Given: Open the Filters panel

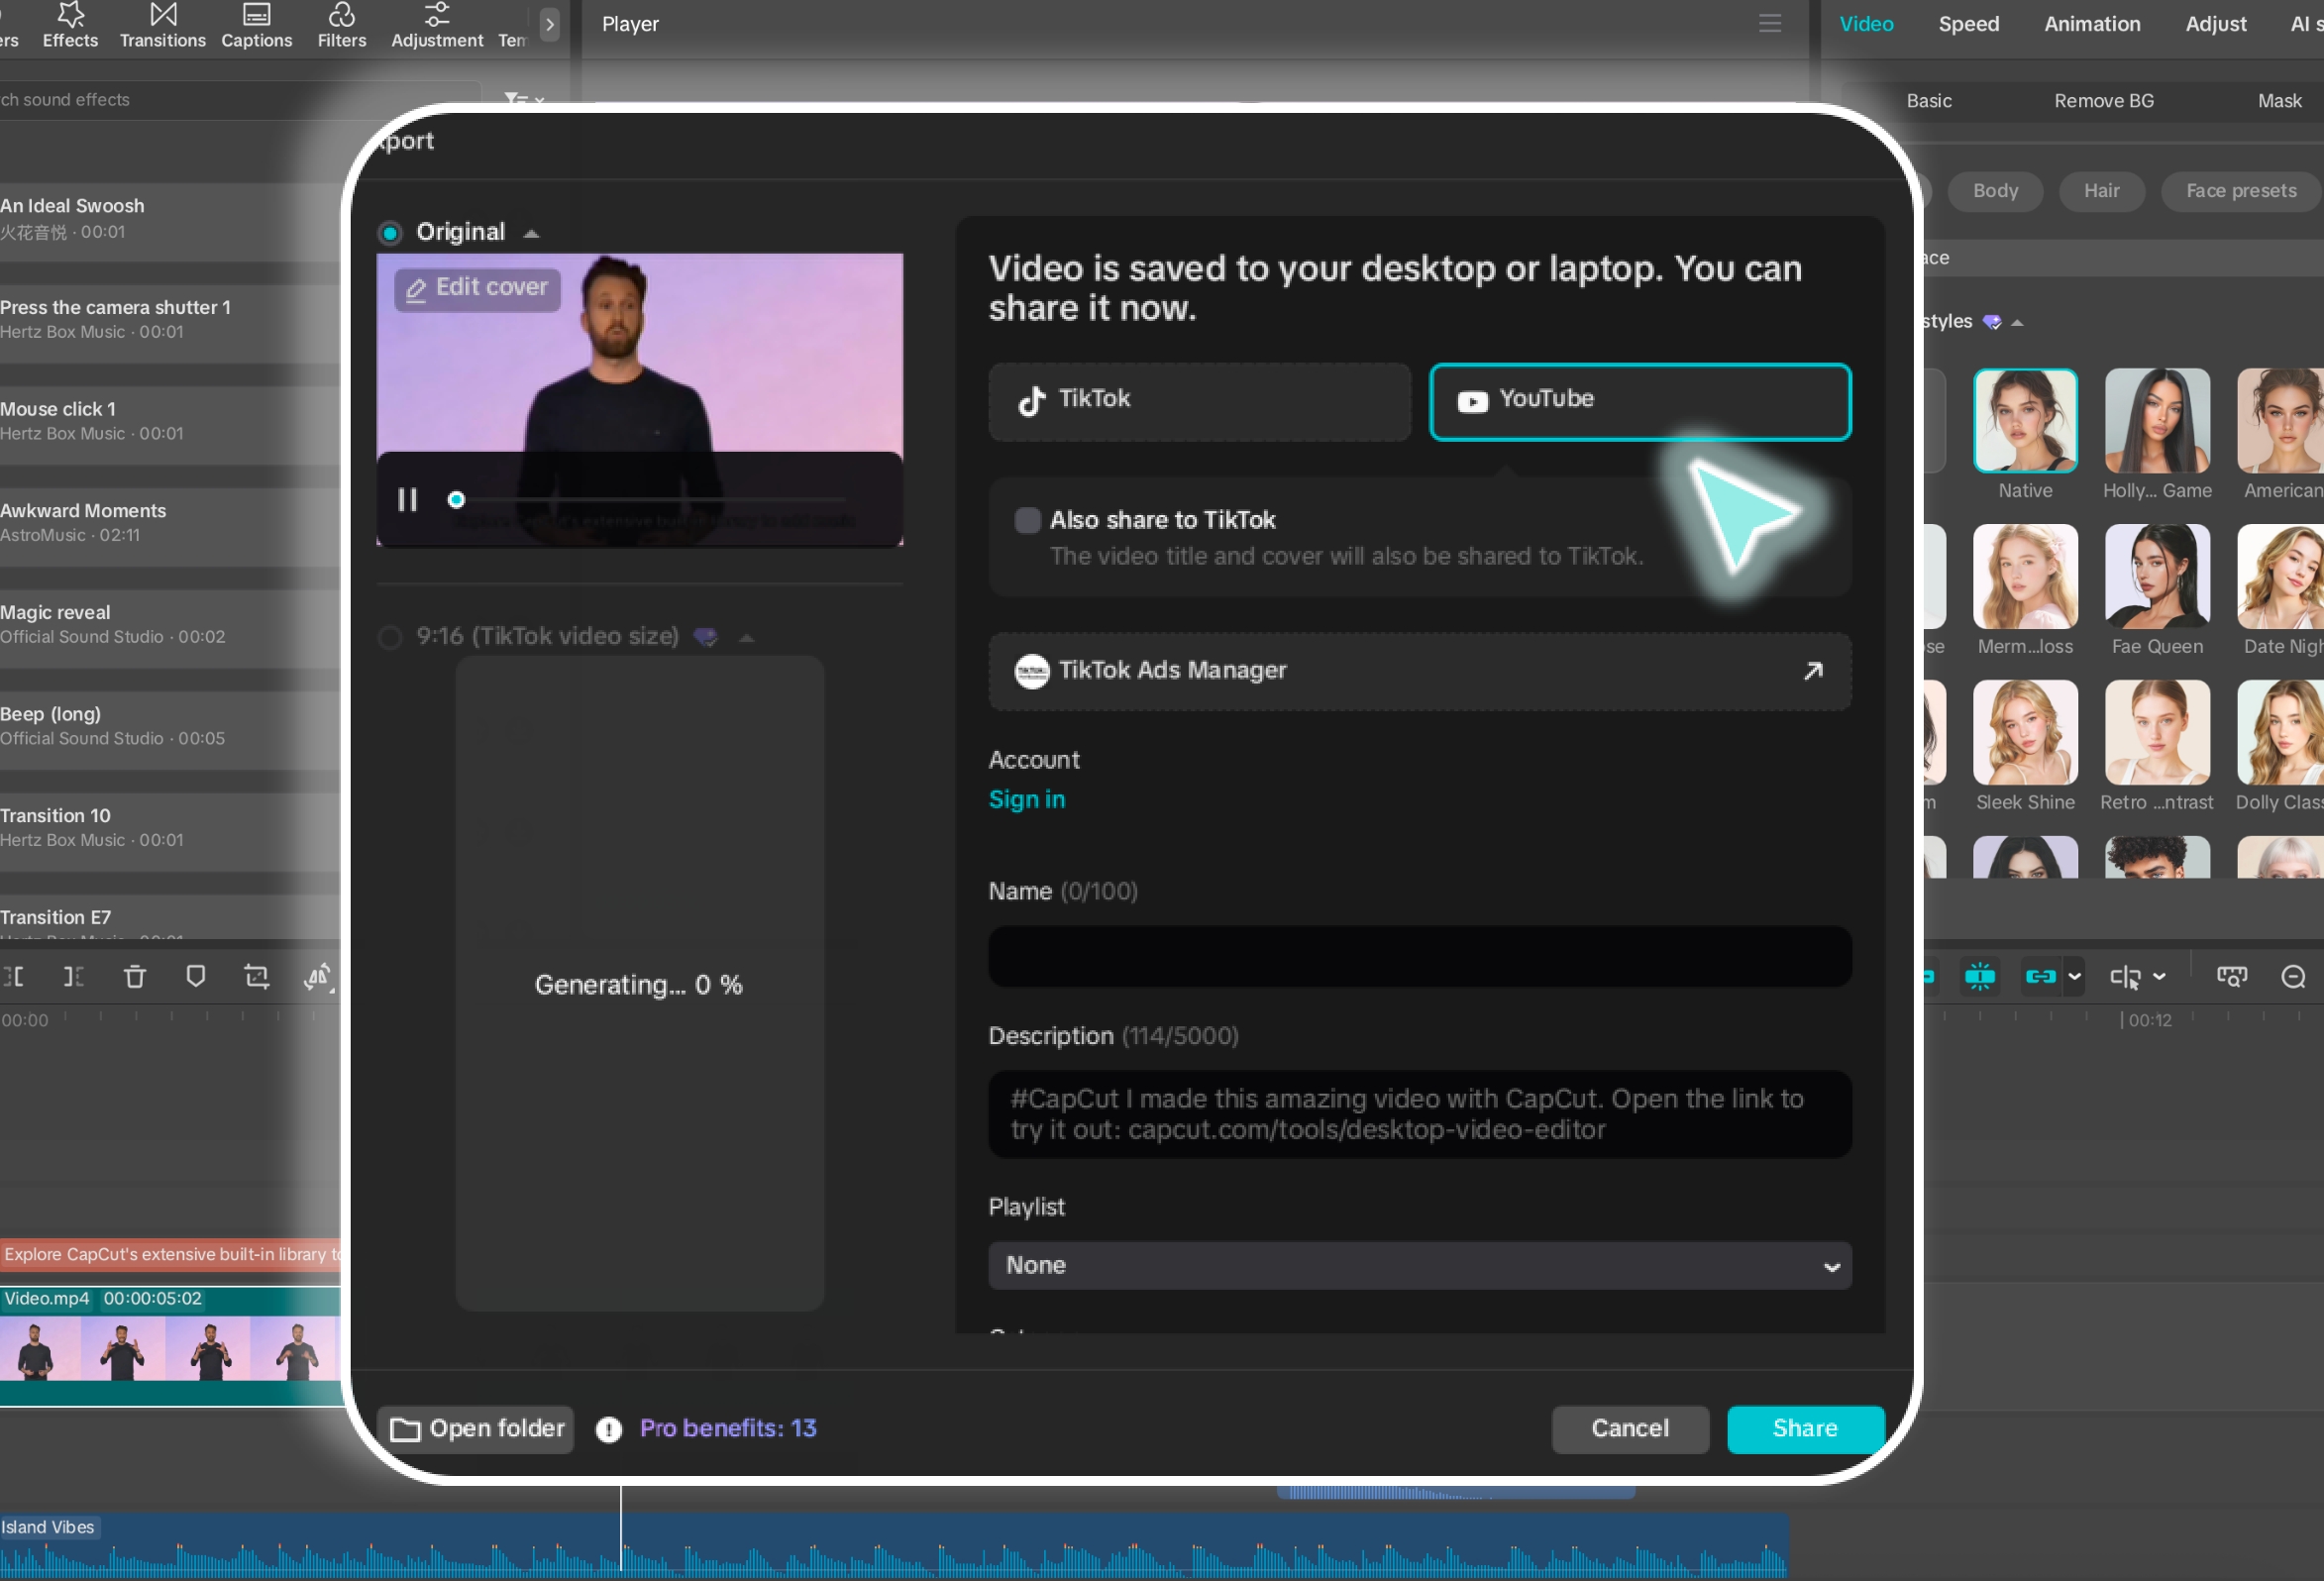Looking at the screenshot, I should coord(341,26).
